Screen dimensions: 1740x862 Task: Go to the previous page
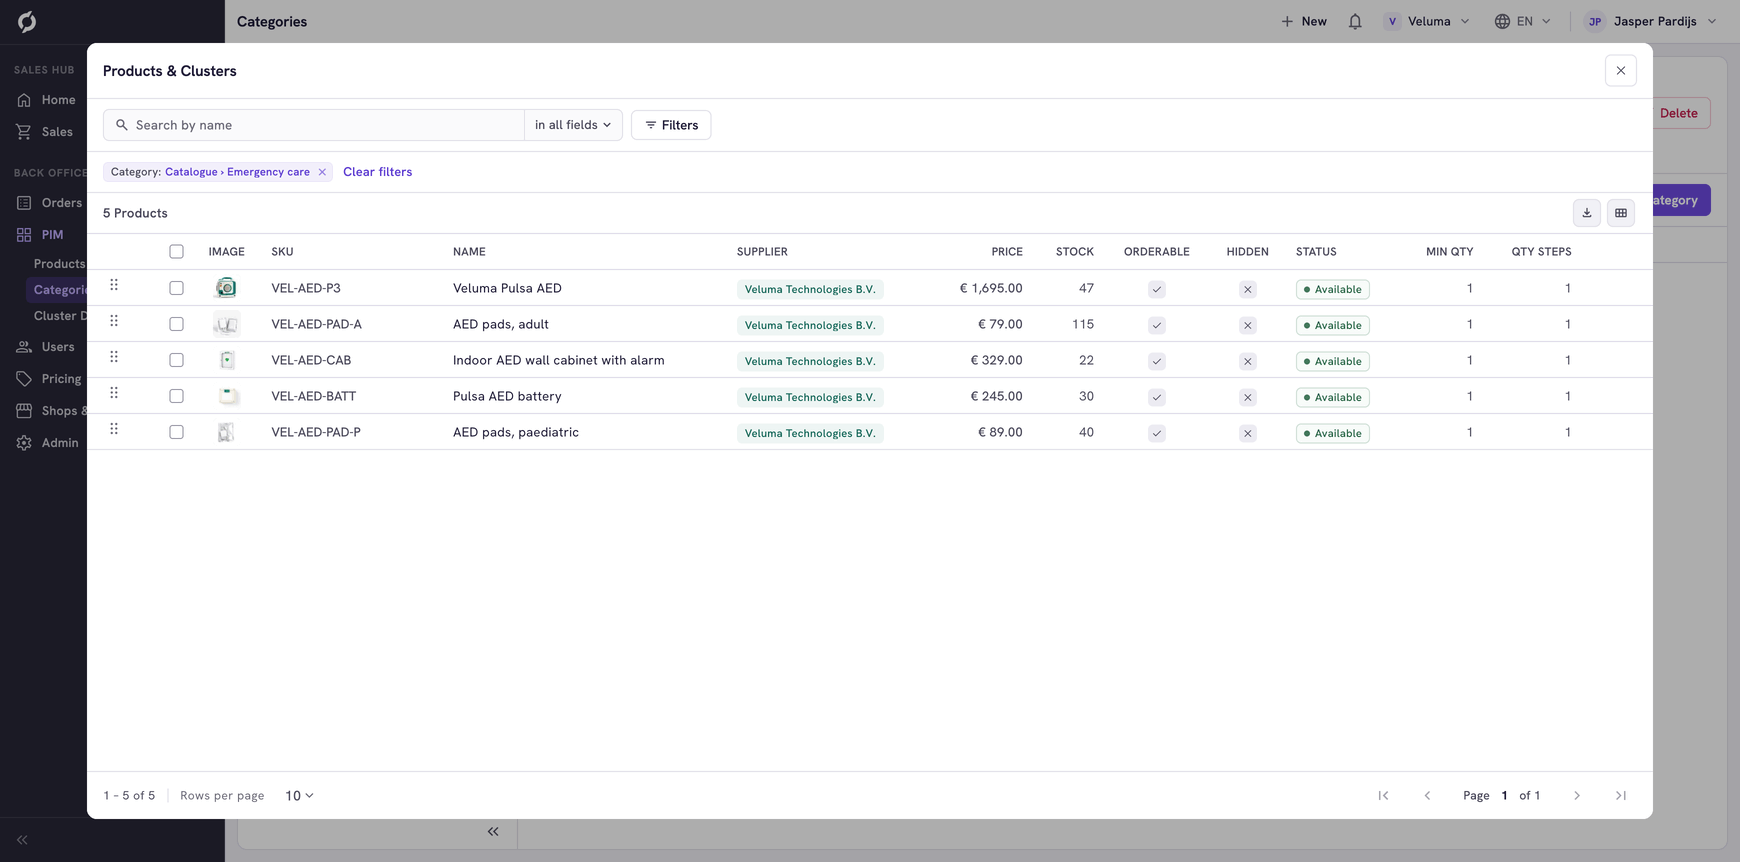coord(1427,796)
